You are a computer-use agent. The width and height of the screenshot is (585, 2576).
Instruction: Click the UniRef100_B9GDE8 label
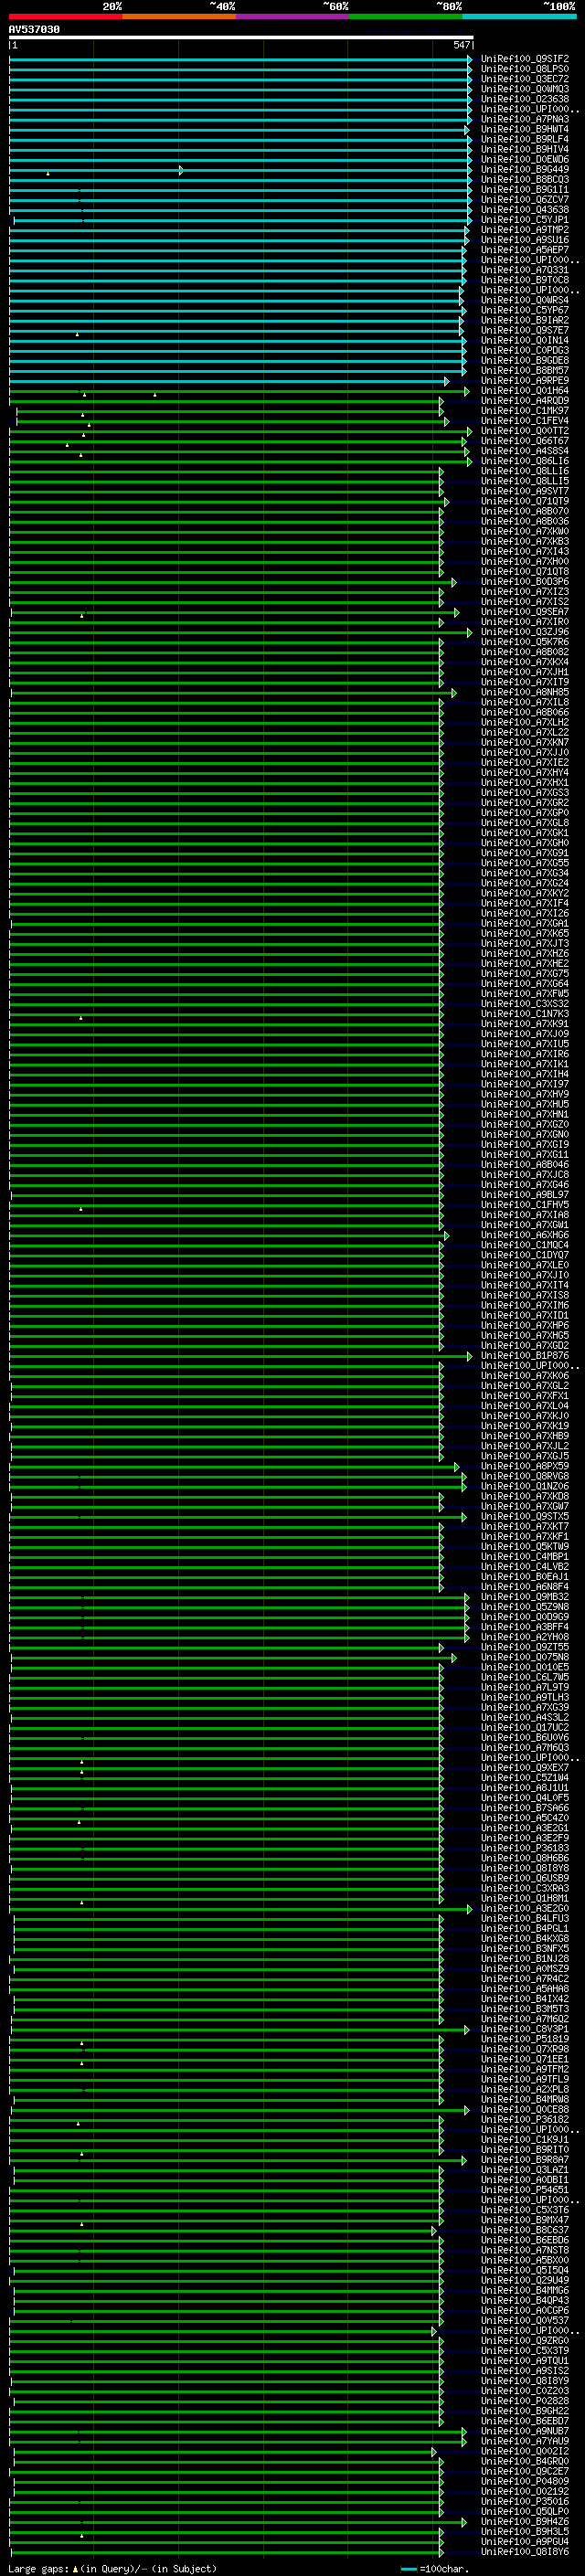click(x=524, y=360)
